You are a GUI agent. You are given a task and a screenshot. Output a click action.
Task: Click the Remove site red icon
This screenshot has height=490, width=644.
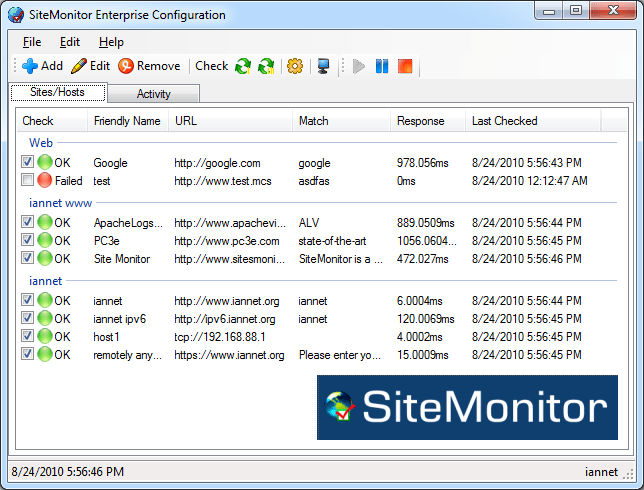[126, 66]
